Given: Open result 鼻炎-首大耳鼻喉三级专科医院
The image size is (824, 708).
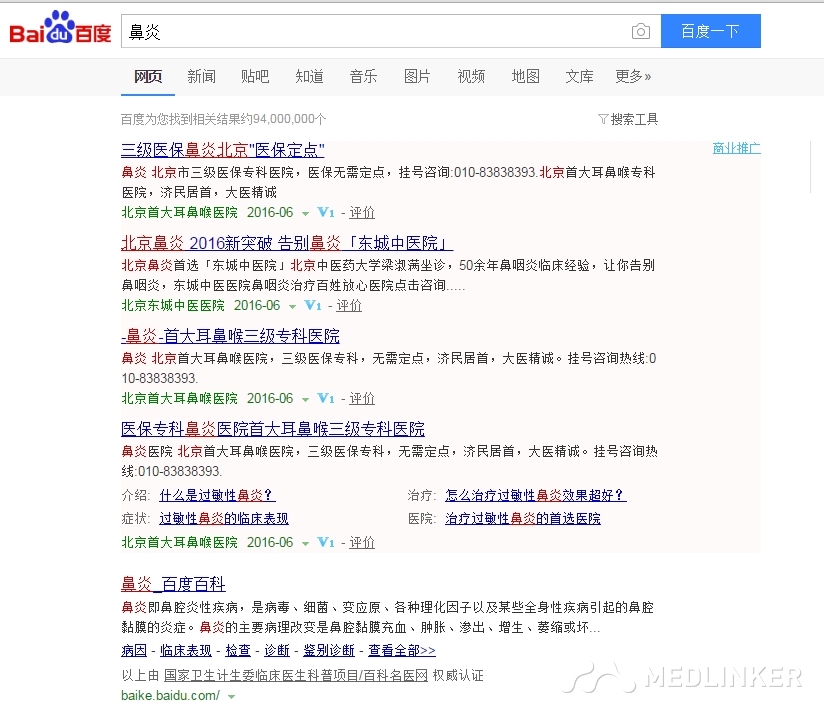Looking at the screenshot, I should [230, 336].
